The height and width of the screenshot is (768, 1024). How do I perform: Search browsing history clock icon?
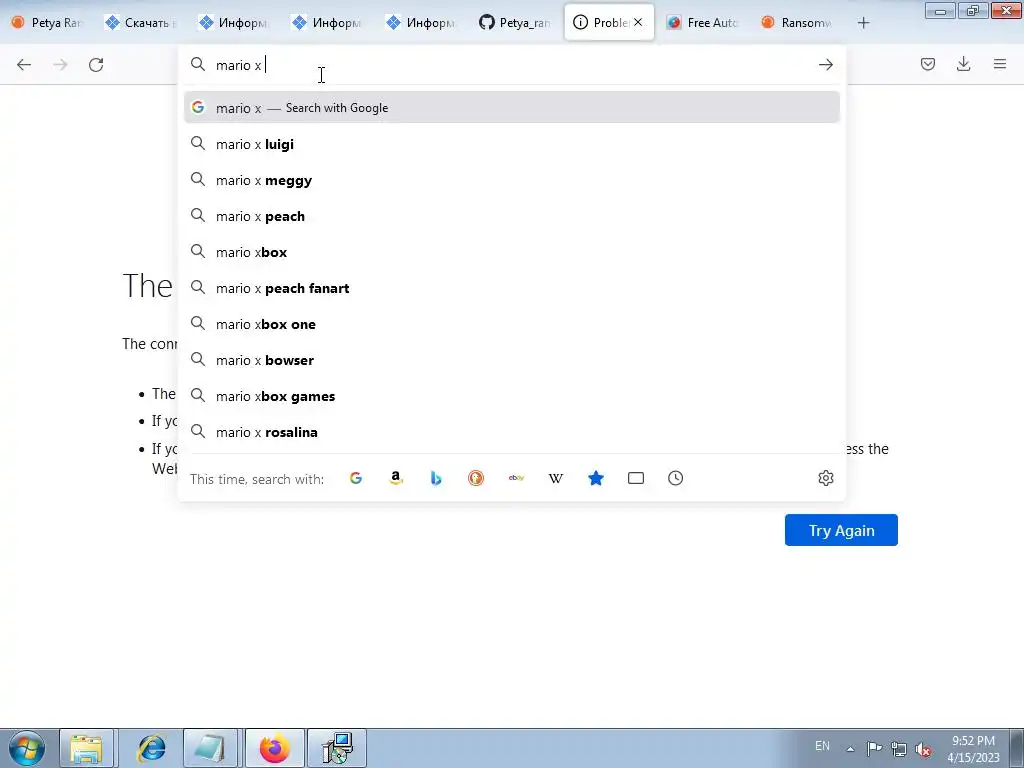pyautogui.click(x=675, y=478)
